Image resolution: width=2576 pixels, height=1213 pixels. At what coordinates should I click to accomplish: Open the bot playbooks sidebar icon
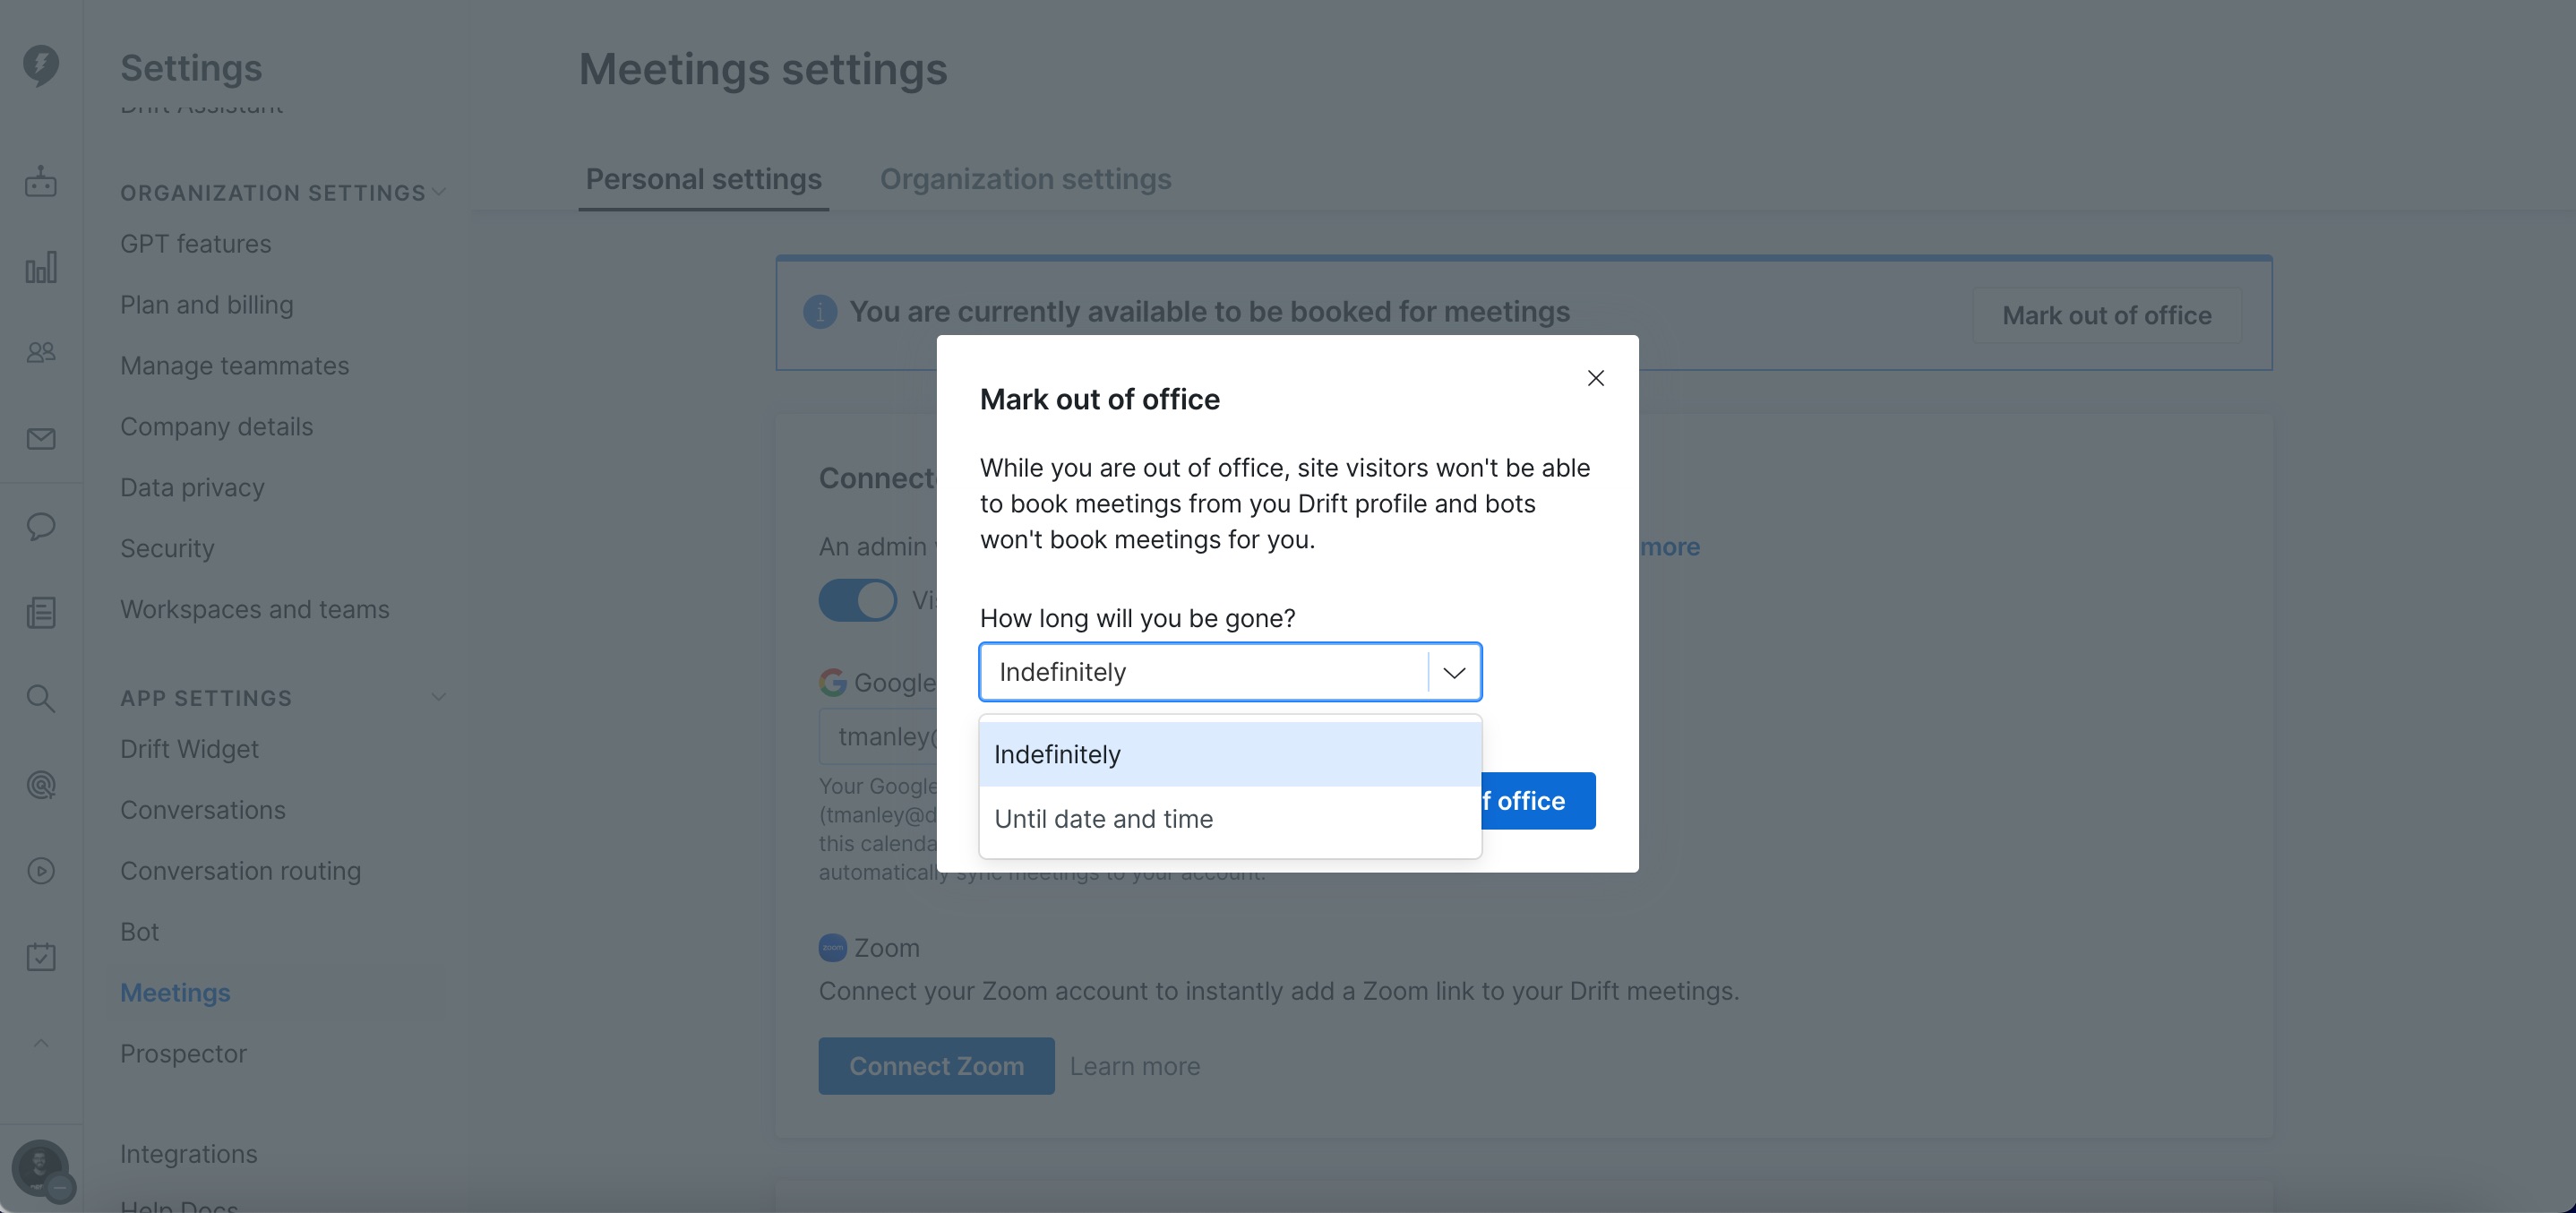(x=41, y=181)
